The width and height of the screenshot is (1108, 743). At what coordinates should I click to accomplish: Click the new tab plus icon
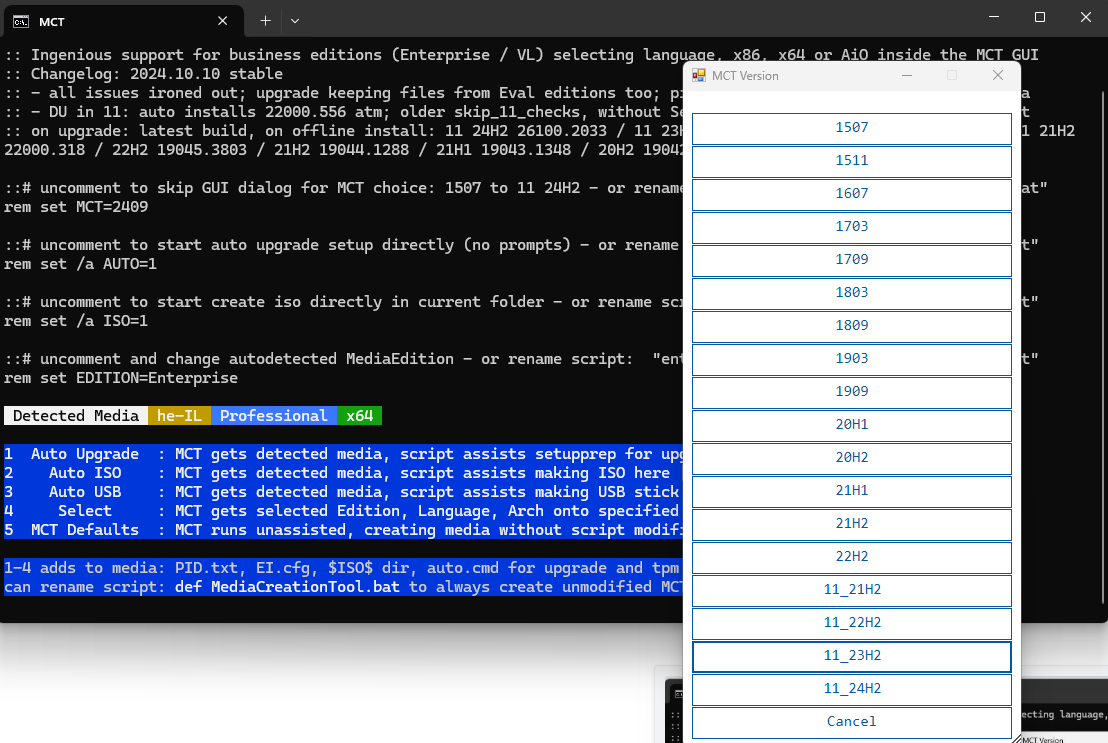tap(265, 20)
